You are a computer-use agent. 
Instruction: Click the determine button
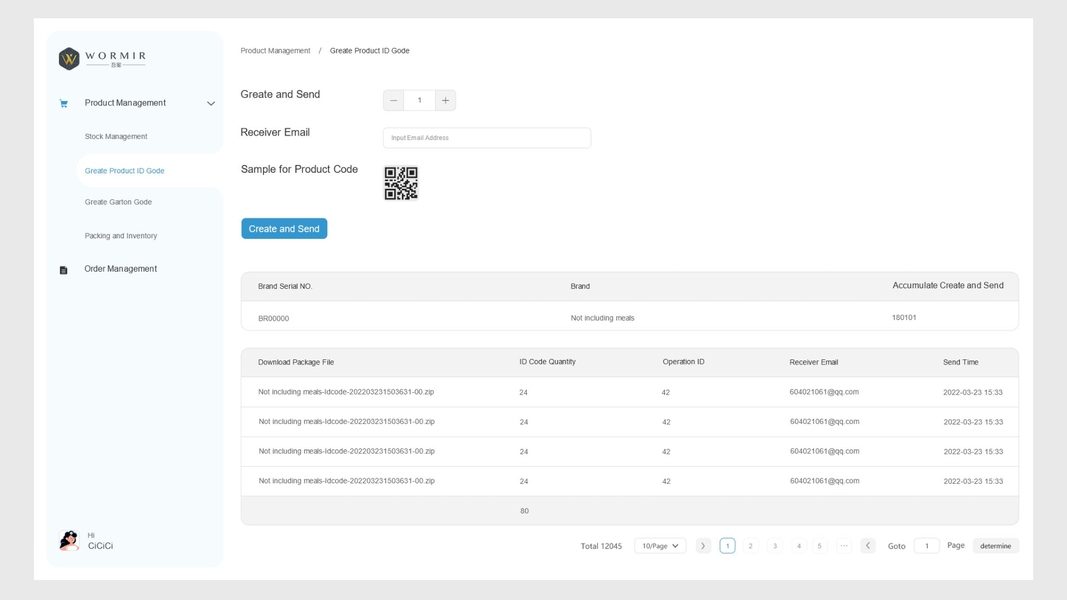click(x=995, y=546)
